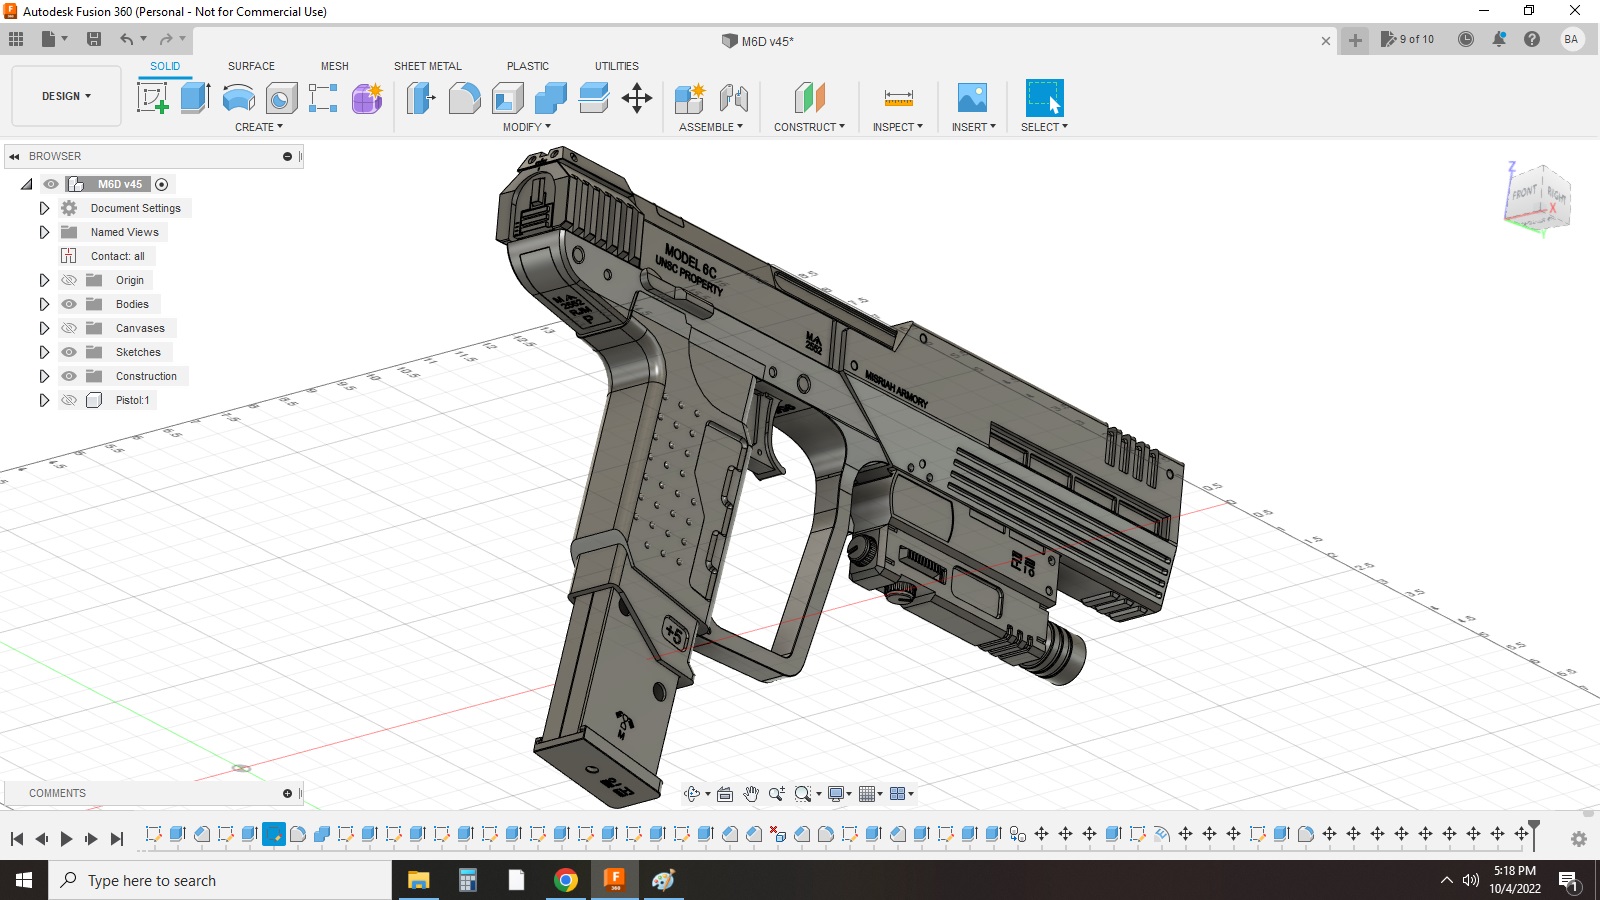Open the Data Panel grid icon
The height and width of the screenshot is (900, 1600).
(x=16, y=39)
